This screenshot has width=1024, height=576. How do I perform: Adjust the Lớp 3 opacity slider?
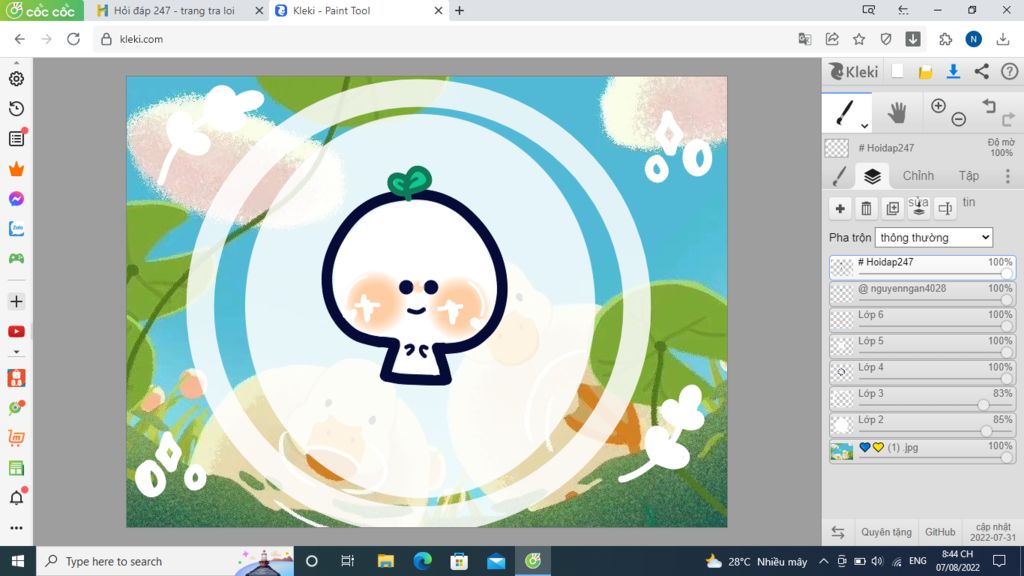click(983, 405)
